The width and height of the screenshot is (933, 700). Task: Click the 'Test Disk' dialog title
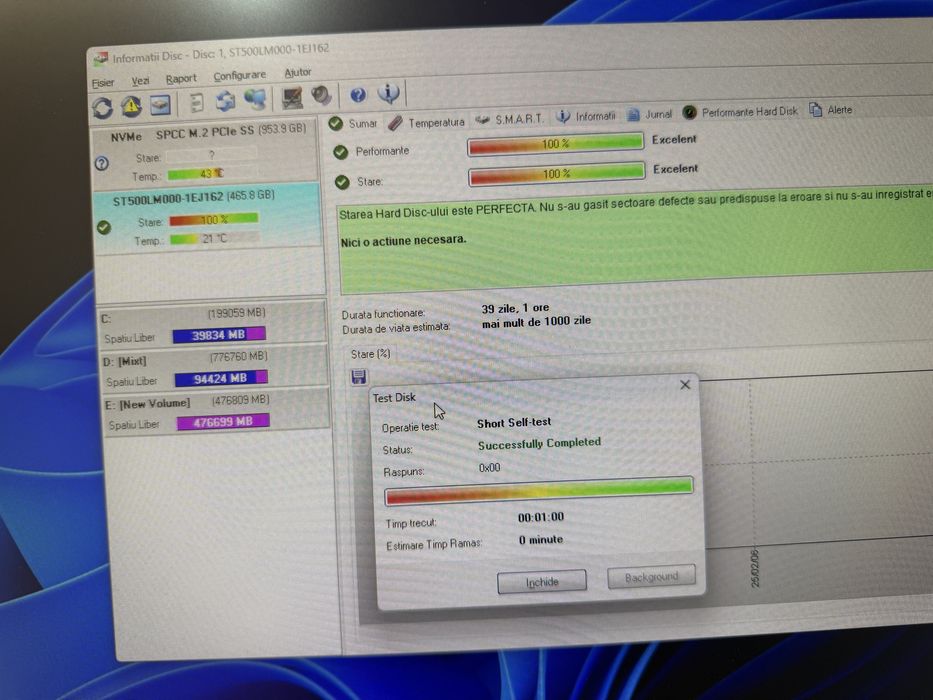click(x=394, y=398)
